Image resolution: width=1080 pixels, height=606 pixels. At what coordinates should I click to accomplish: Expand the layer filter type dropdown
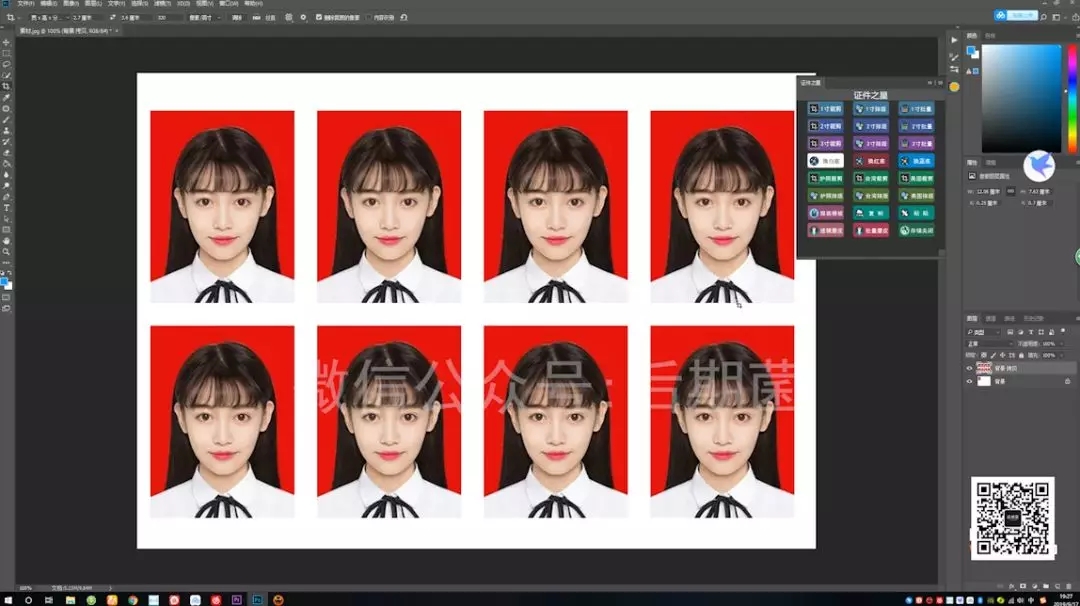[984, 332]
